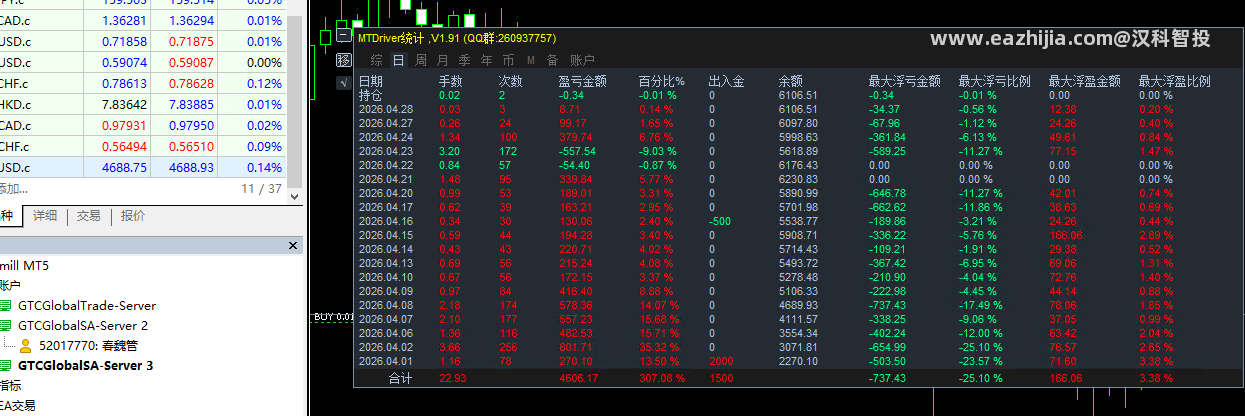The image size is (1245, 416).
Task: Click the 百分比% column header
Action: pos(661,81)
